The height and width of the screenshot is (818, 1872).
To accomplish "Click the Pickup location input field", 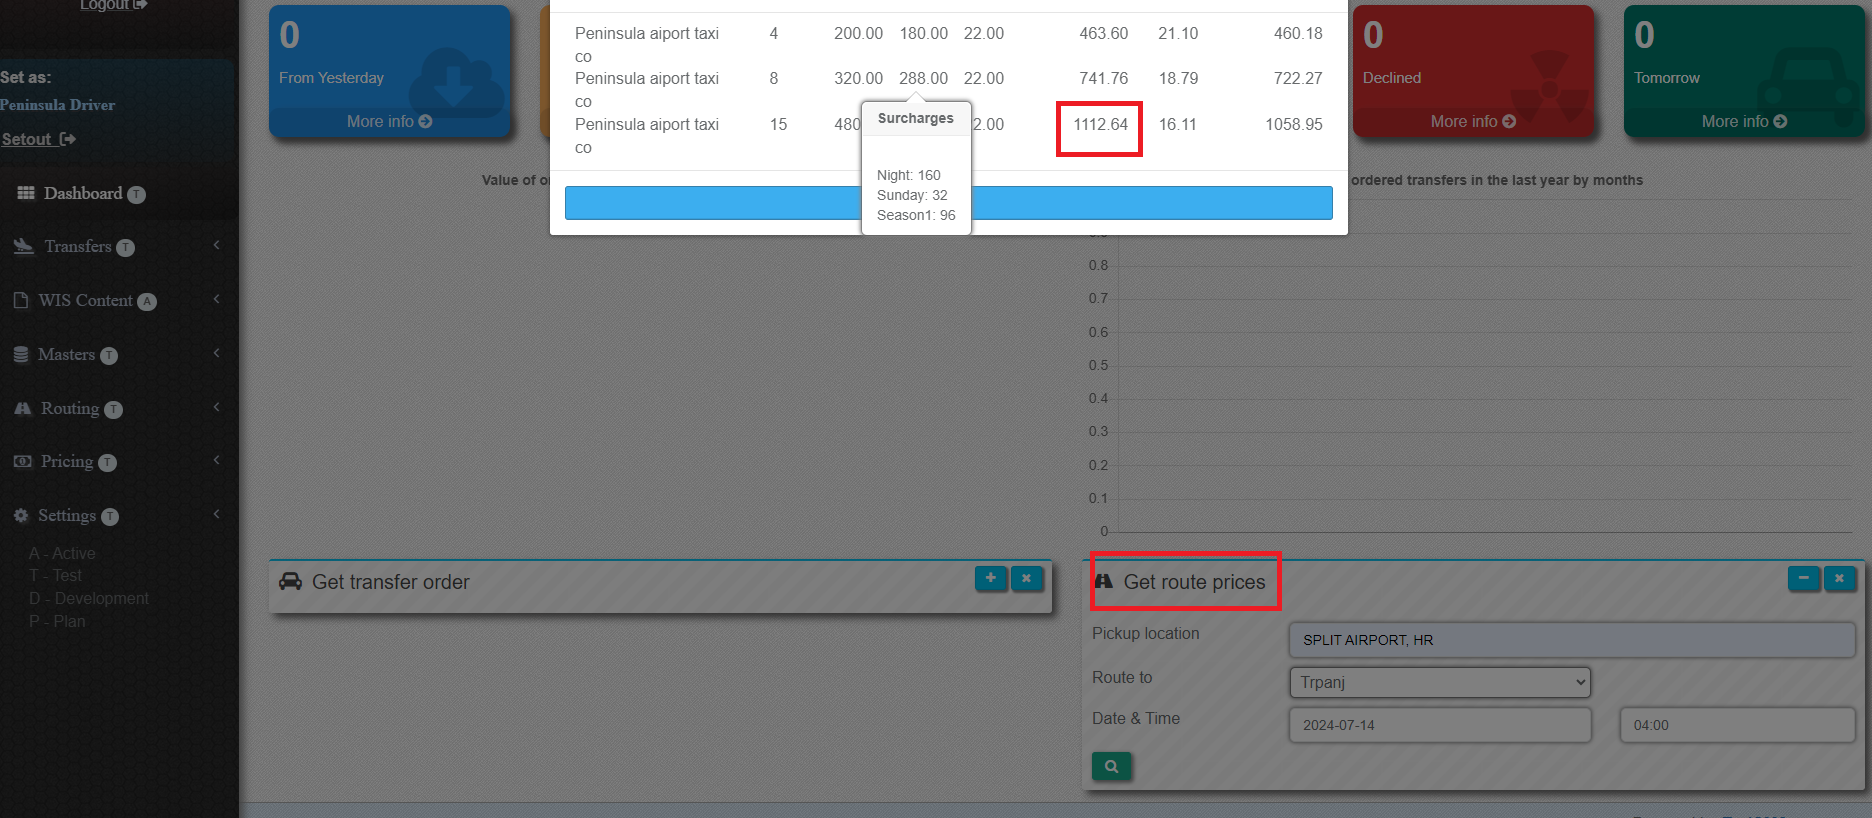I will point(1571,640).
